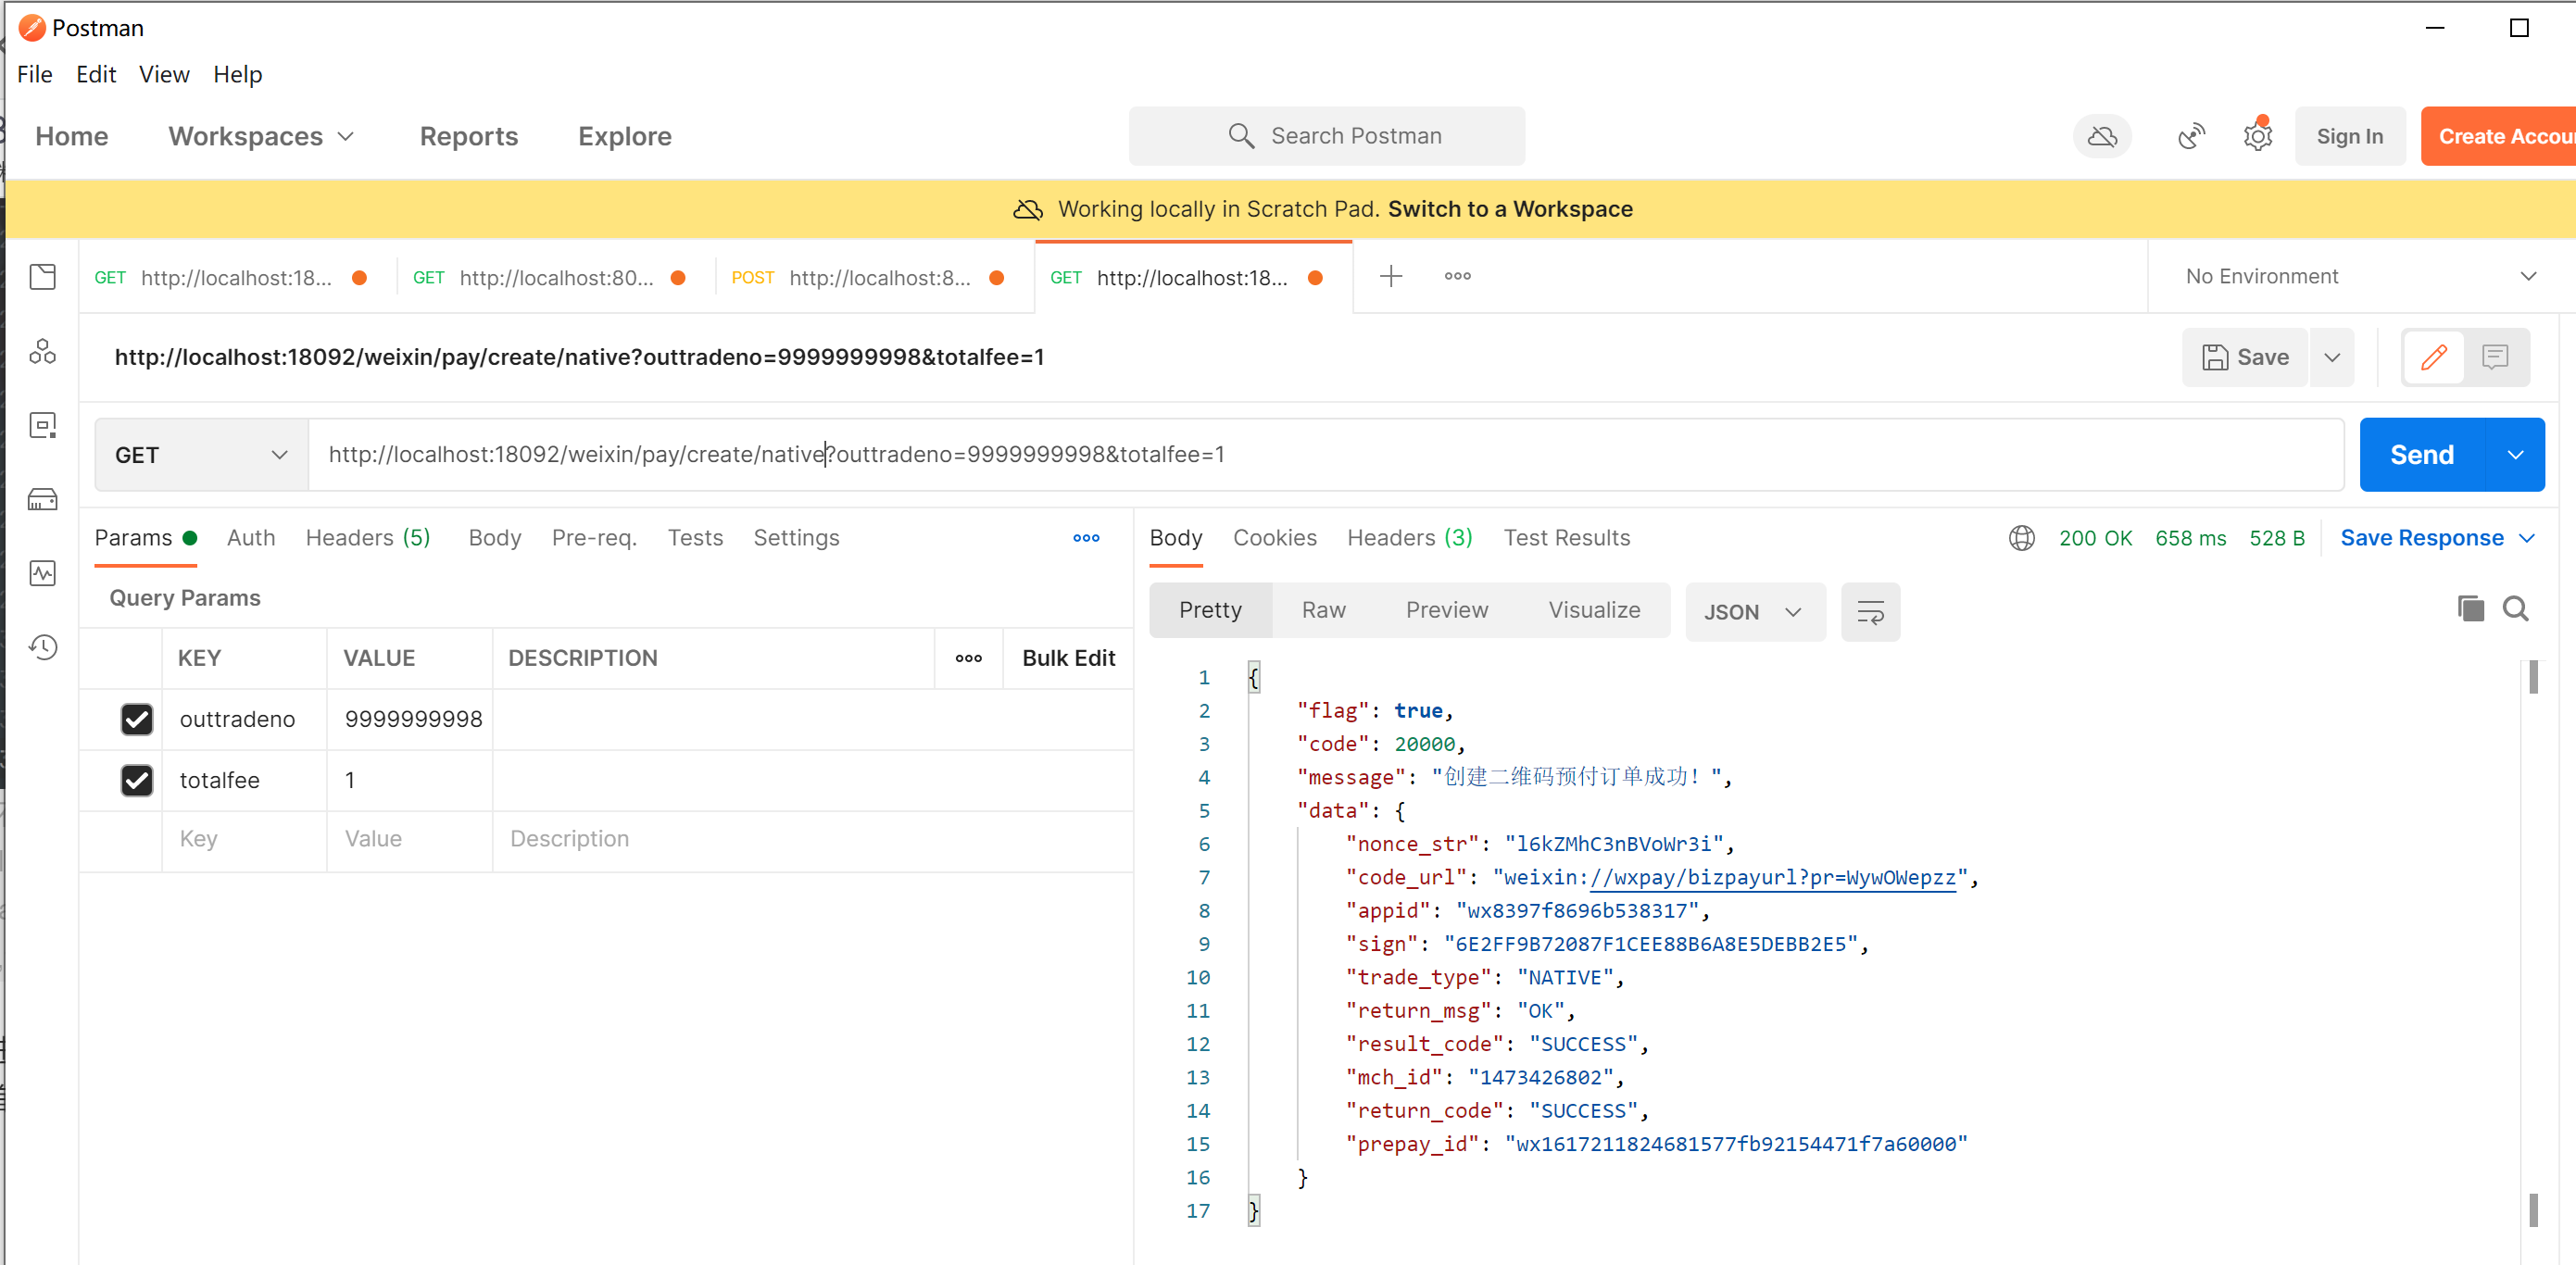Open the response Headers (3) tab
Image resolution: width=2576 pixels, height=1265 pixels.
1409,538
